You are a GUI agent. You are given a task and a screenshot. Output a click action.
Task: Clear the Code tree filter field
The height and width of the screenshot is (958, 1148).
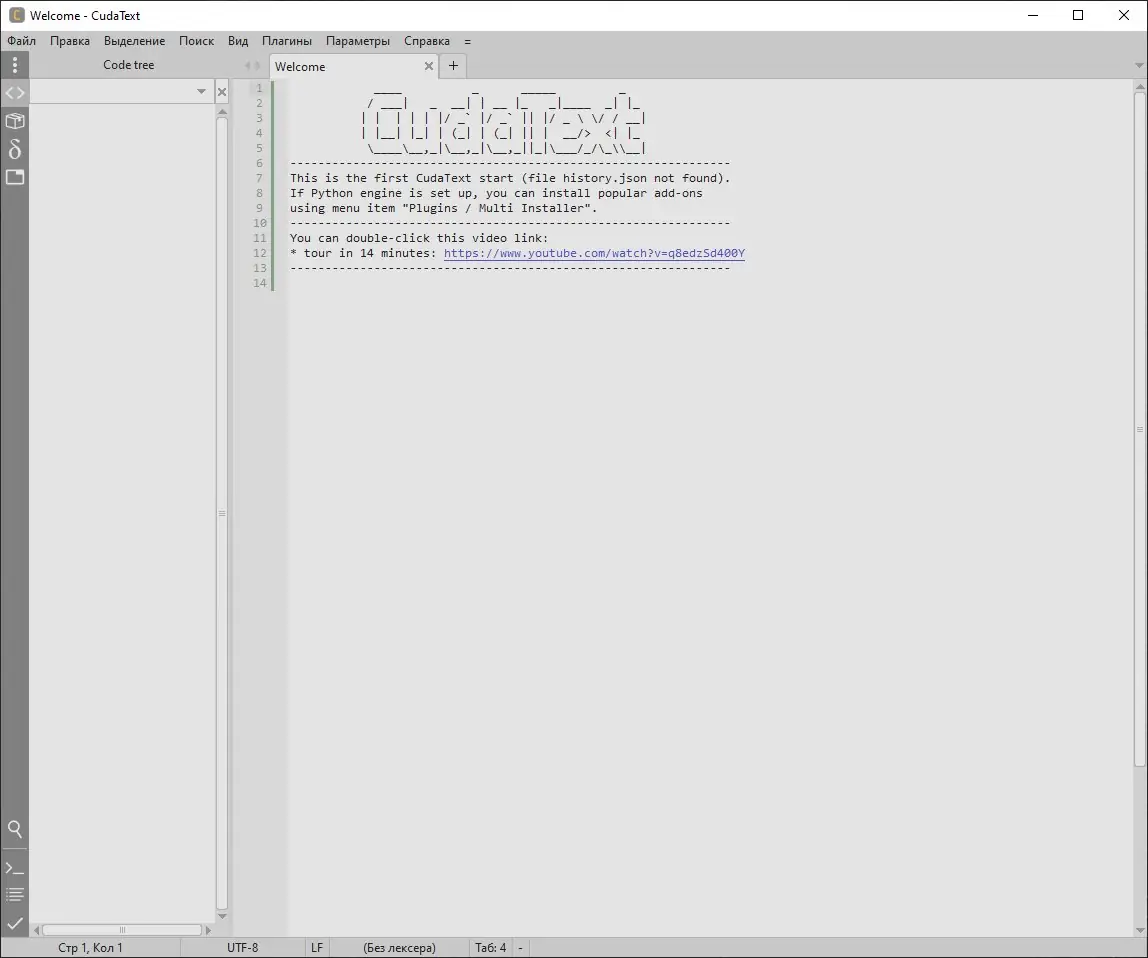click(222, 92)
